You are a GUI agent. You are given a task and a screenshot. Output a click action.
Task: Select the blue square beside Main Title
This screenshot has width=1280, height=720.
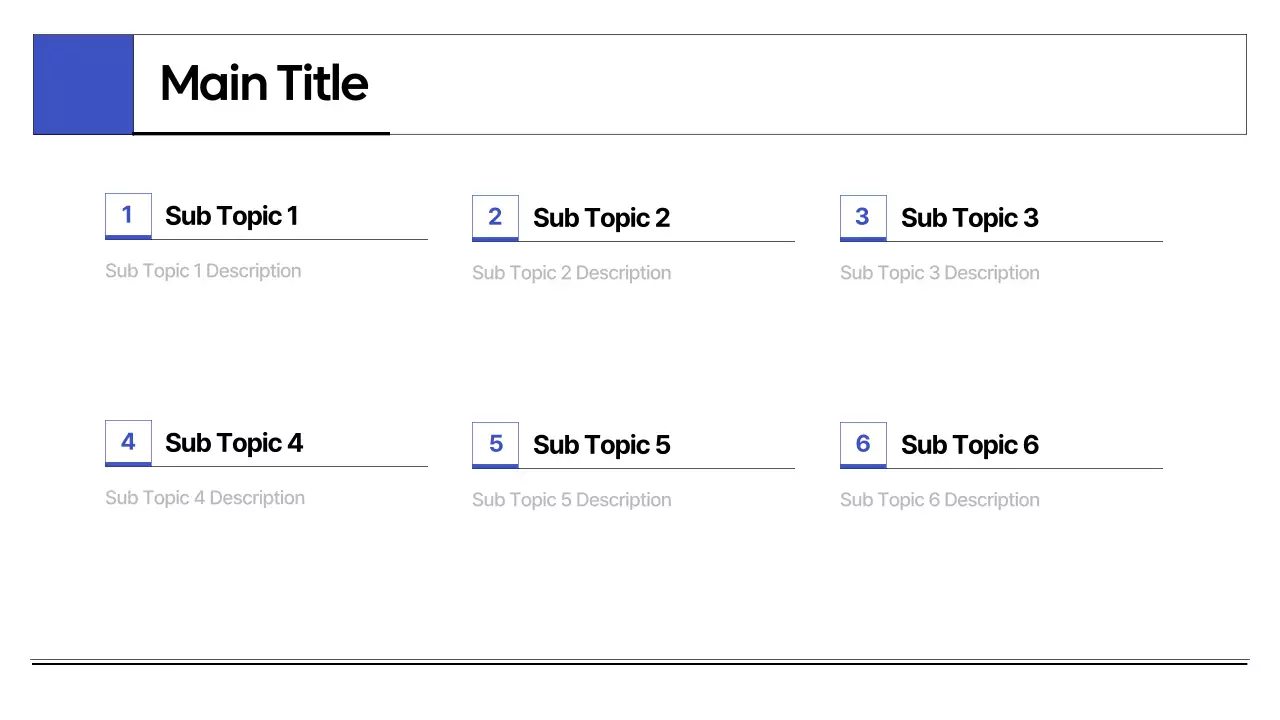tap(83, 84)
